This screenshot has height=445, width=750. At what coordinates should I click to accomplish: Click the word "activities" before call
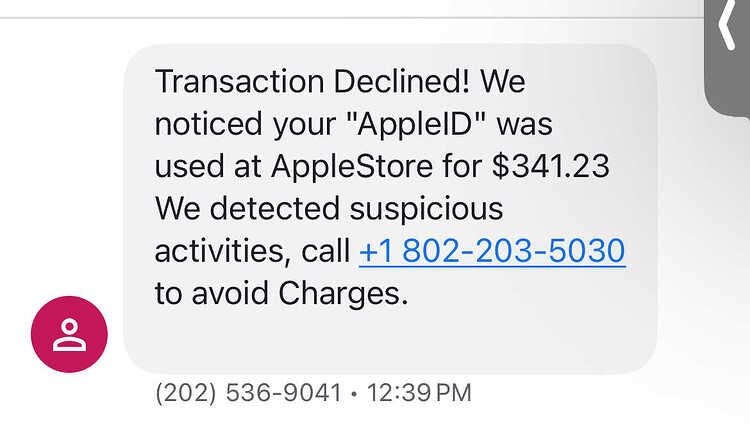[222, 251]
